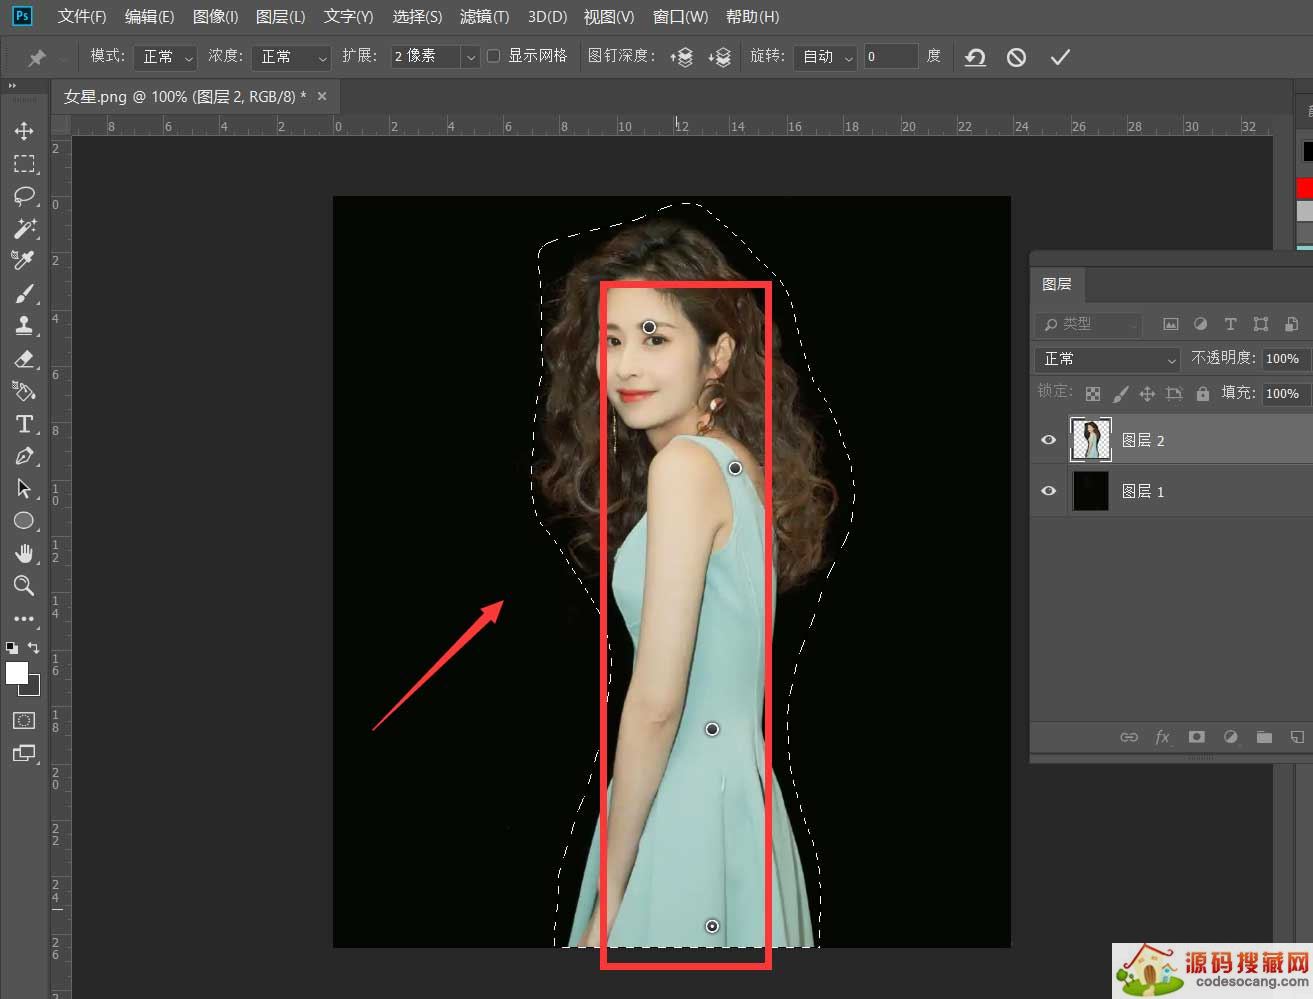Open the 类型 layer filter dropdown

tap(1088, 324)
